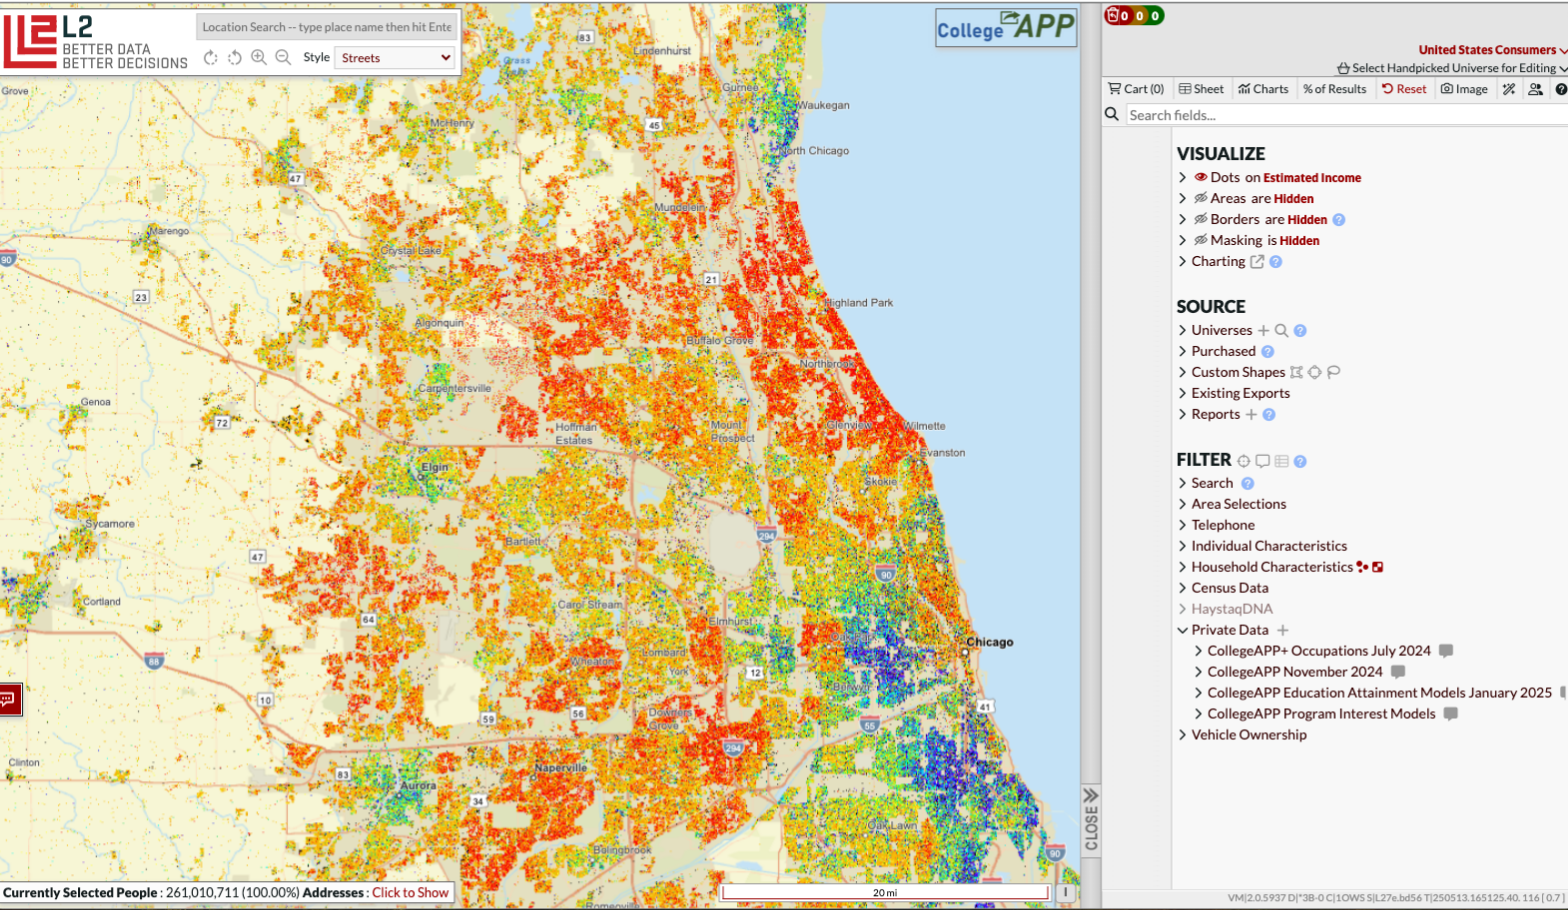
Task: Rotate the map clockwise
Action: 210,58
